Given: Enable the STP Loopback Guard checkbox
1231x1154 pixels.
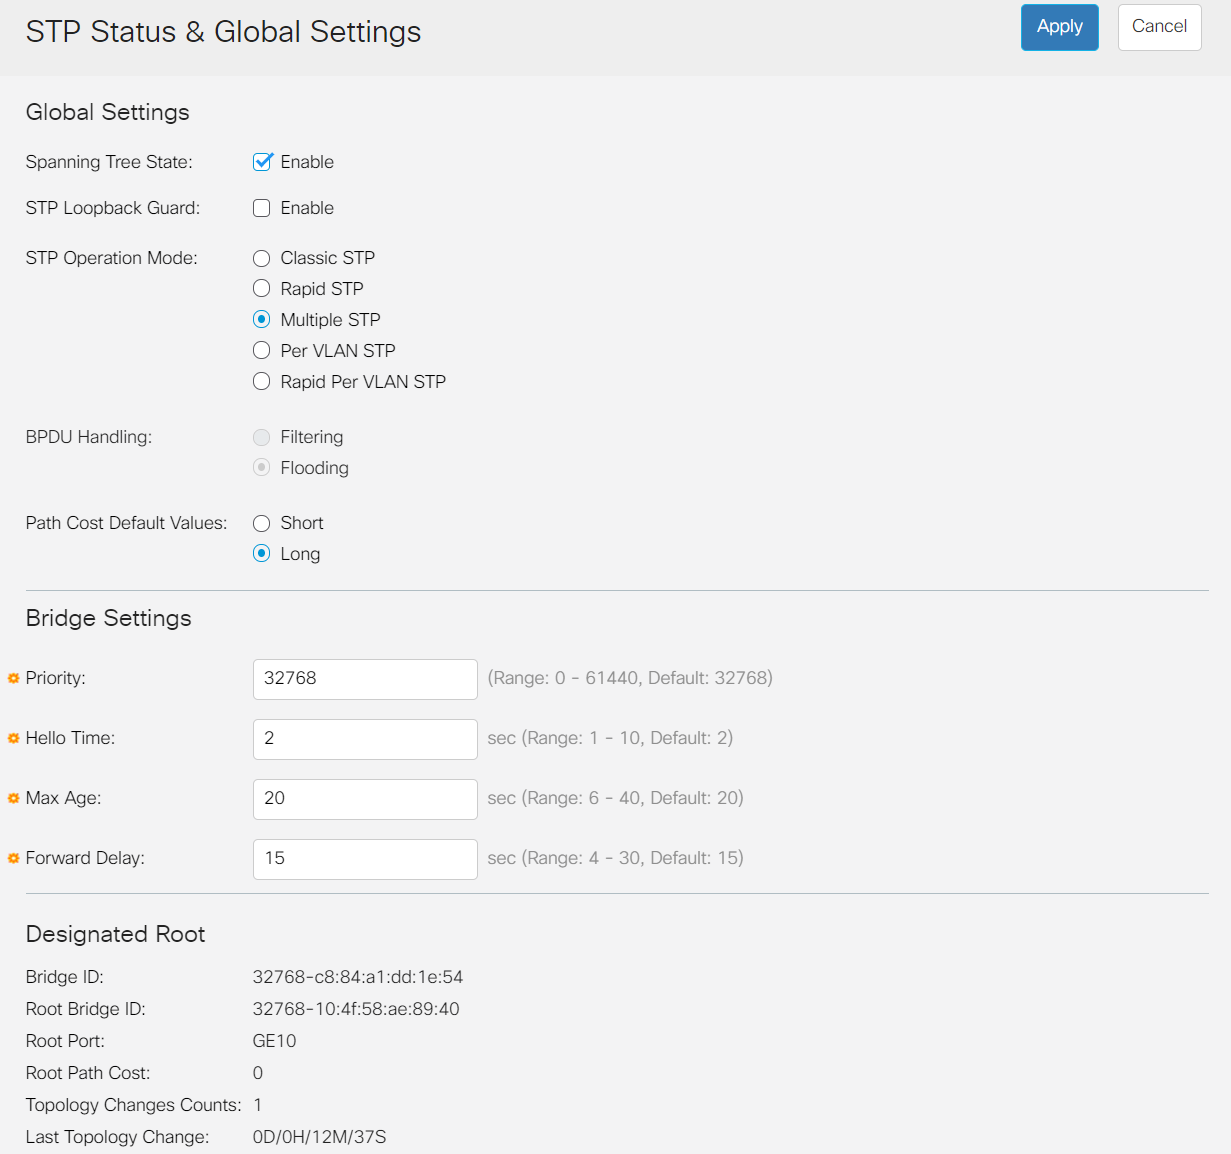Looking at the screenshot, I should 262,208.
